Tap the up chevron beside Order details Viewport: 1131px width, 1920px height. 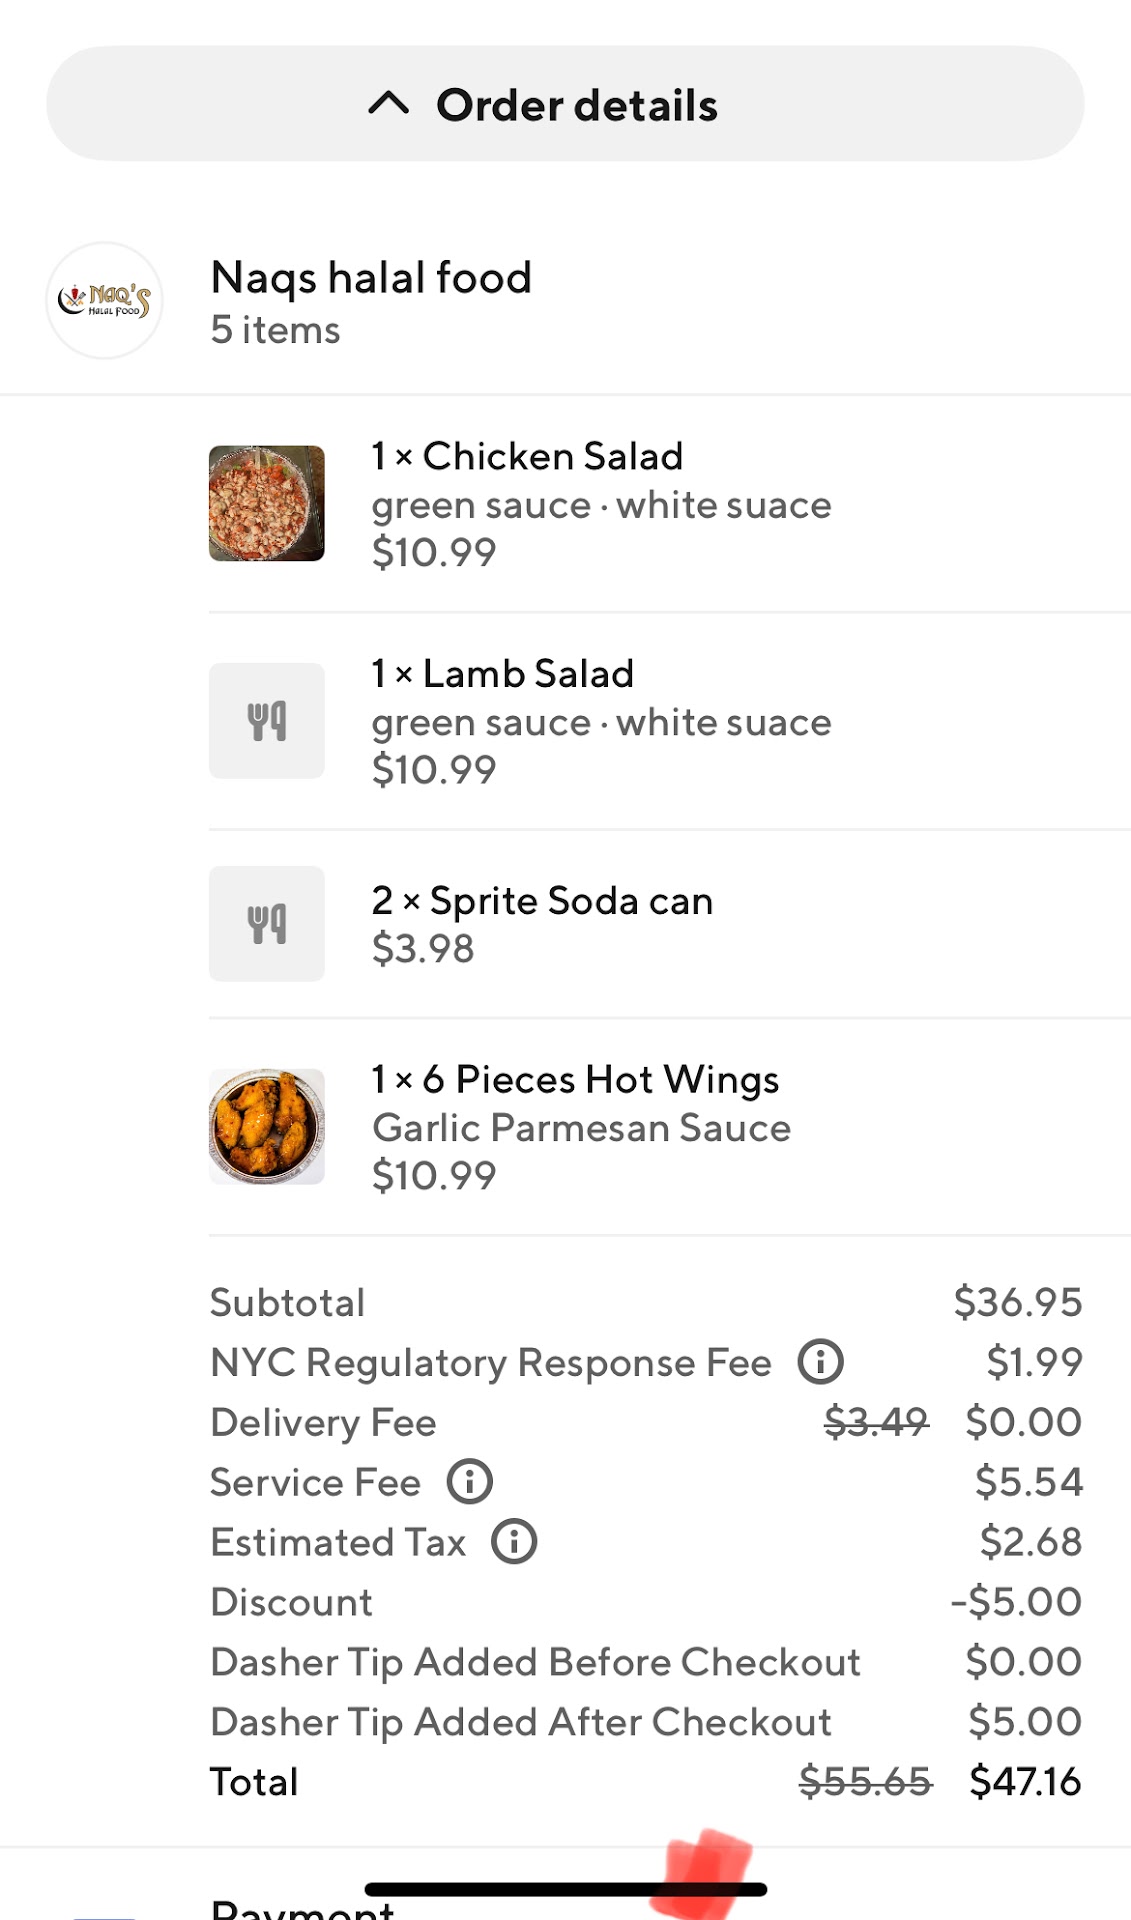point(389,103)
